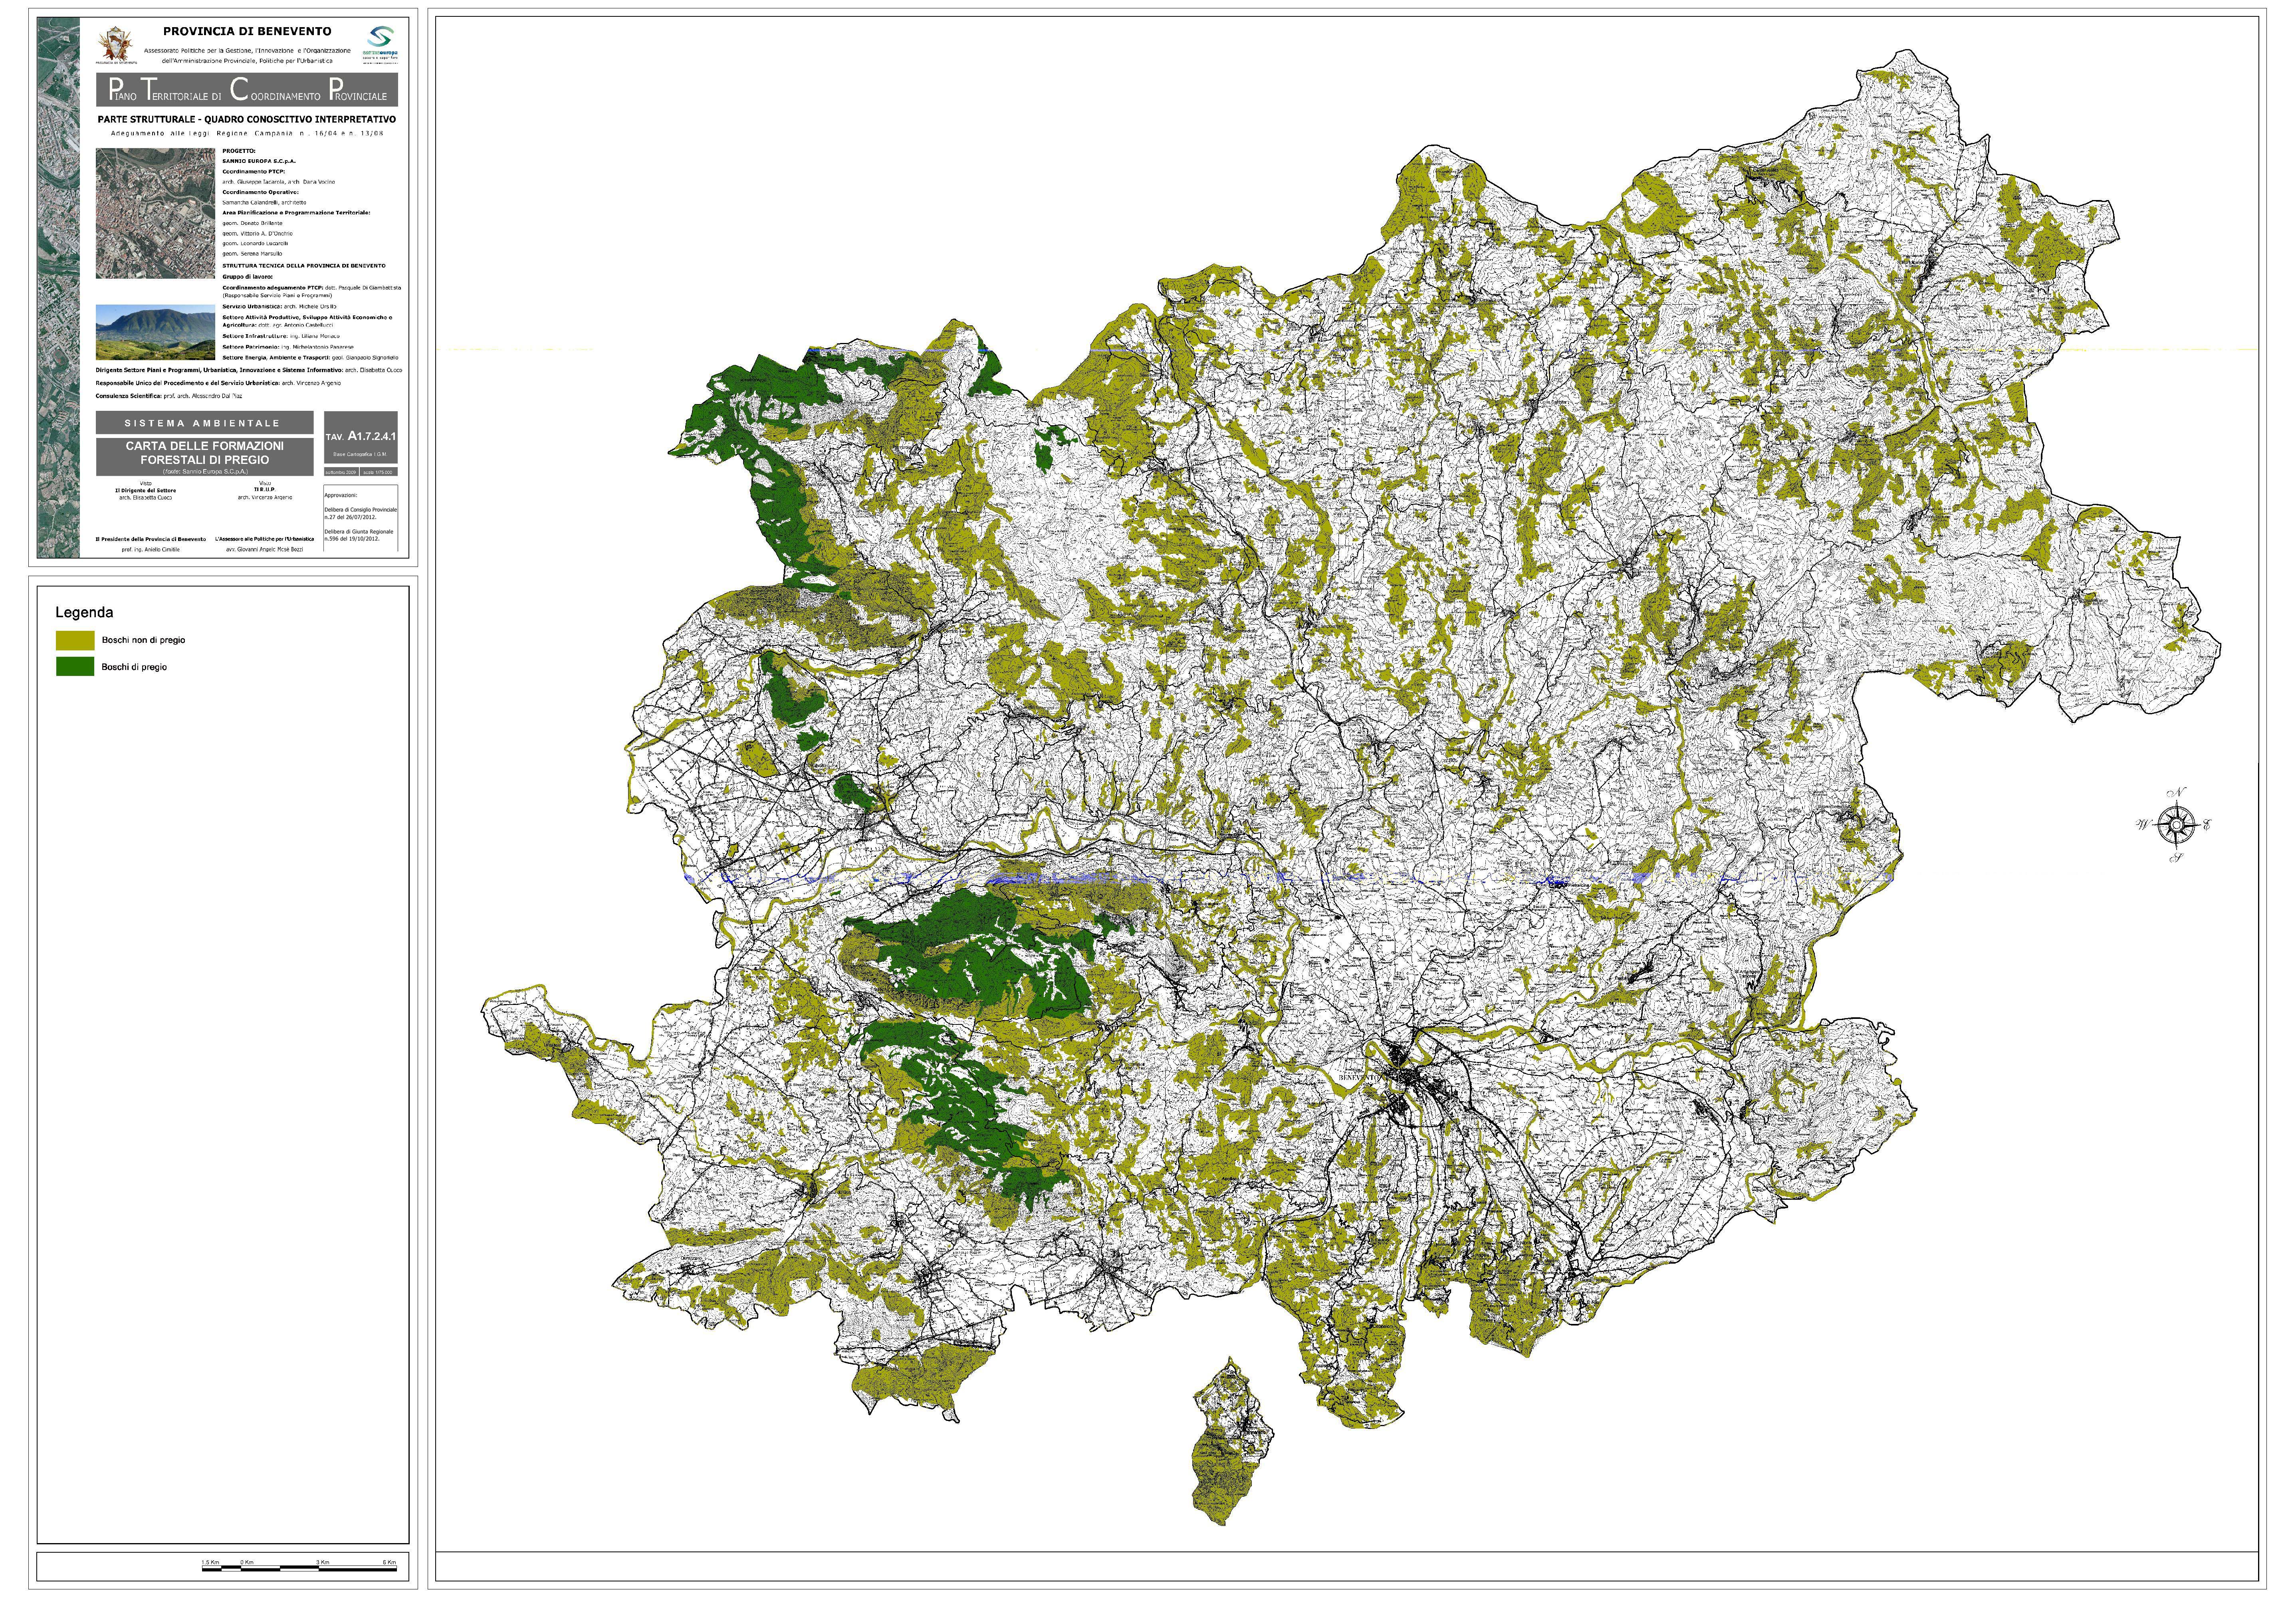Click the 'SISTEMA AMBIENTALE' banner
Image resolution: width=2296 pixels, height=1597 pixels.
(x=205, y=423)
